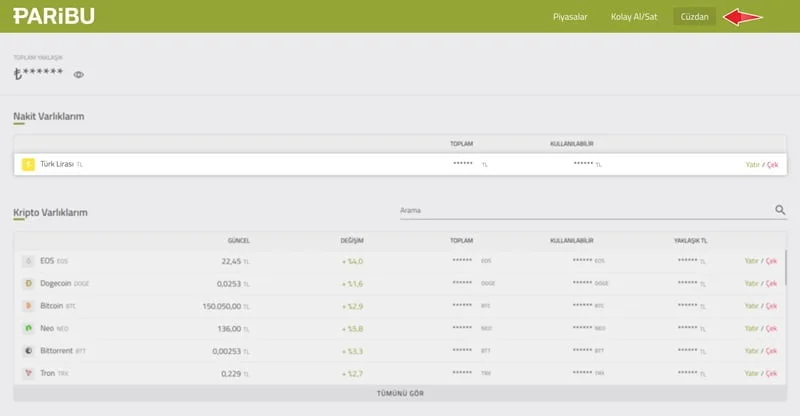This screenshot has height=416, width=800.
Task: Click the DEĞİŞİM column header
Action: 352,240
